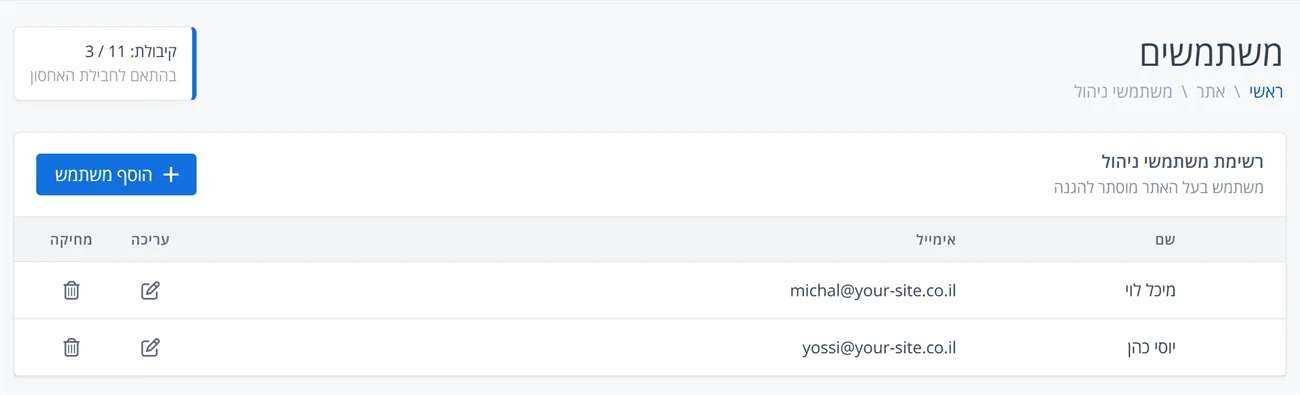Image resolution: width=1300 pixels, height=395 pixels.
Task: Click the משתמשים page title
Action: [1211, 53]
